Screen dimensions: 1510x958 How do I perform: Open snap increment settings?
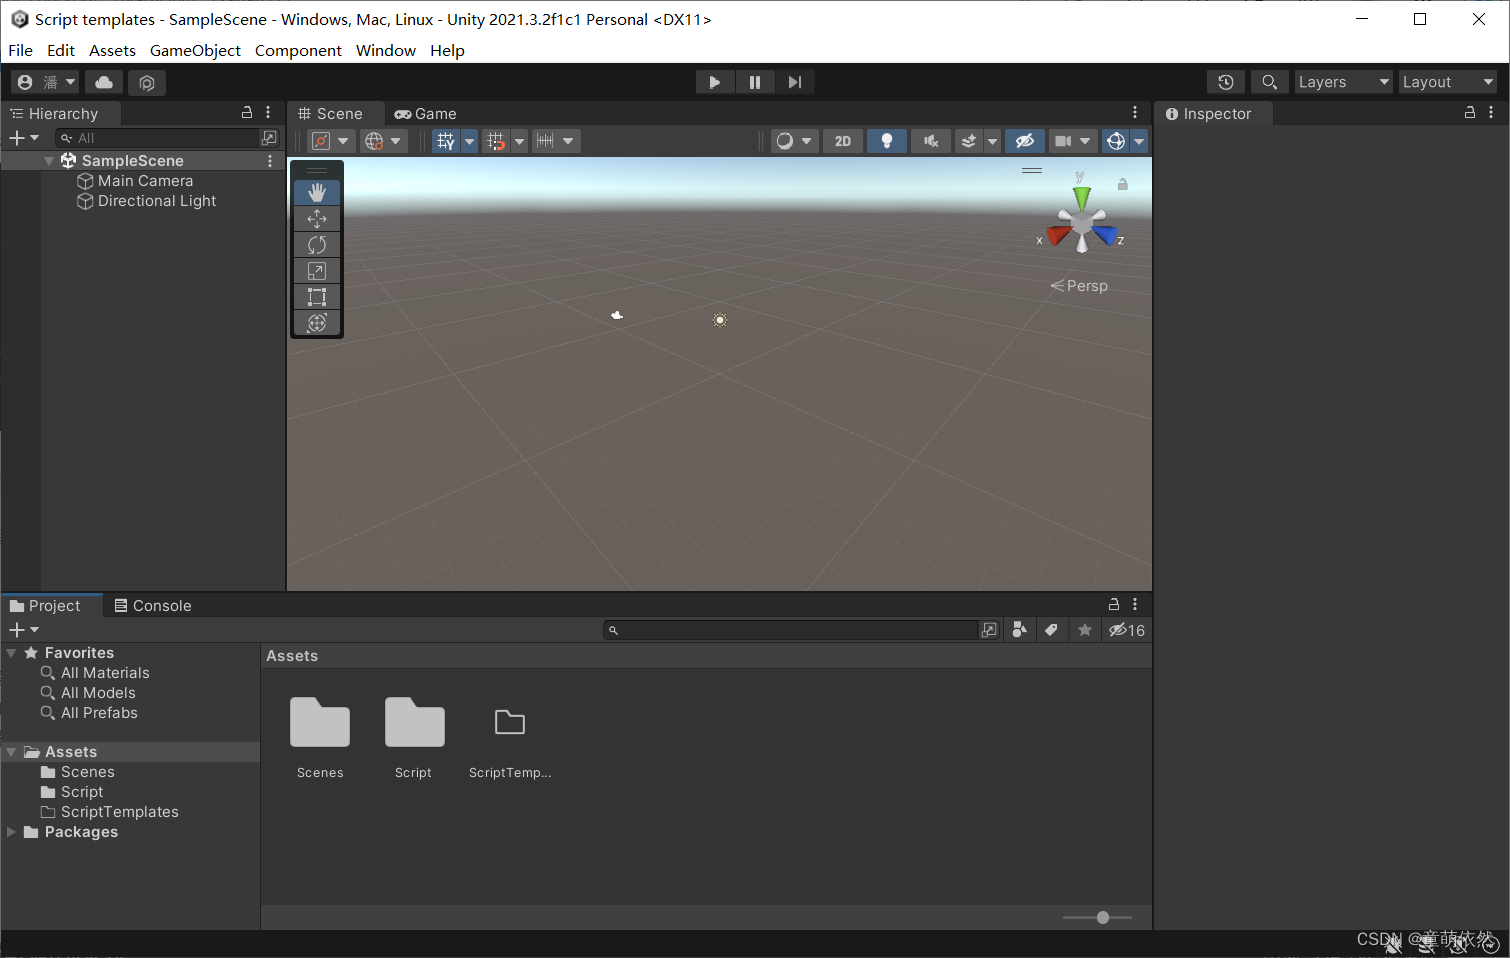(x=555, y=141)
